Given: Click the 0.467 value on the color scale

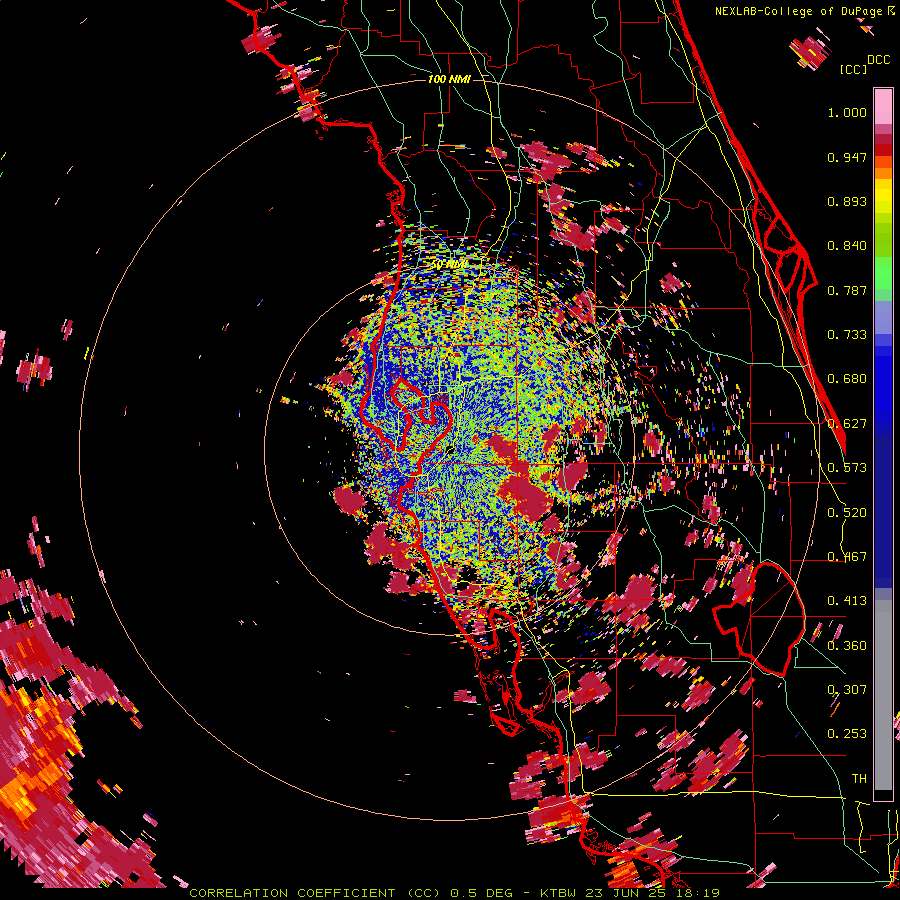Looking at the screenshot, I should click(x=847, y=557).
